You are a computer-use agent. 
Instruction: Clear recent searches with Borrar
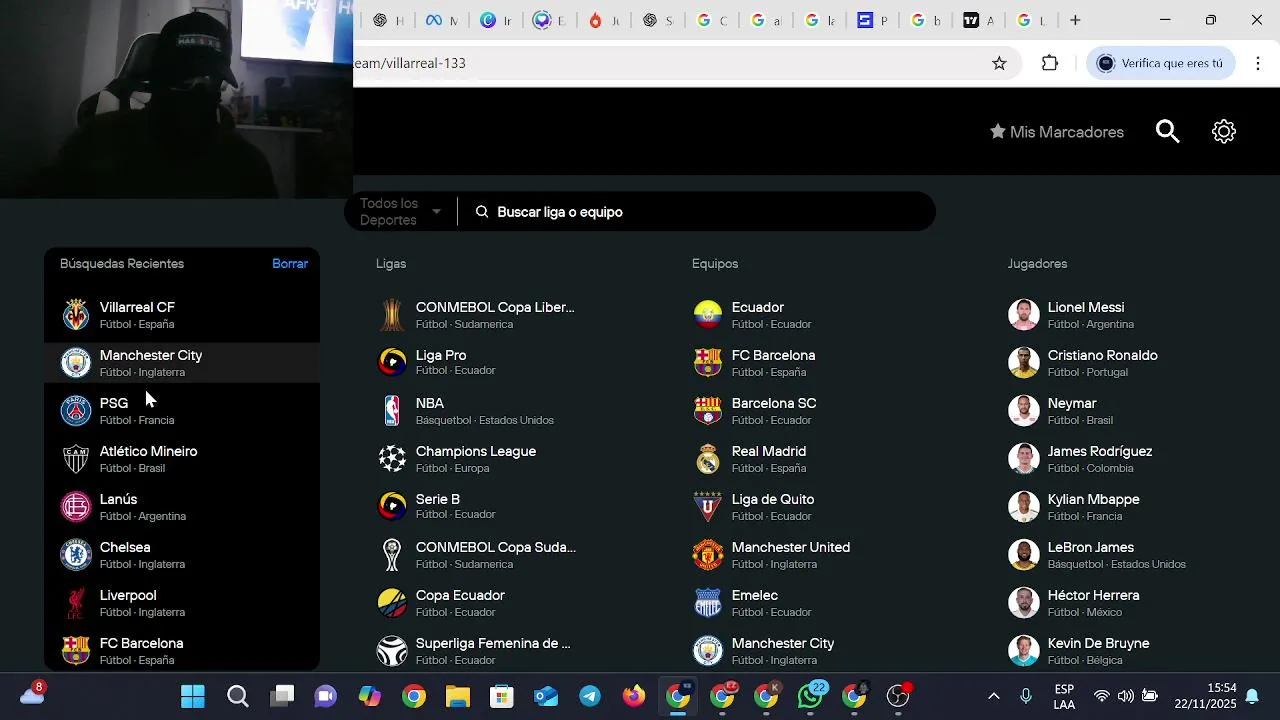[290, 264]
